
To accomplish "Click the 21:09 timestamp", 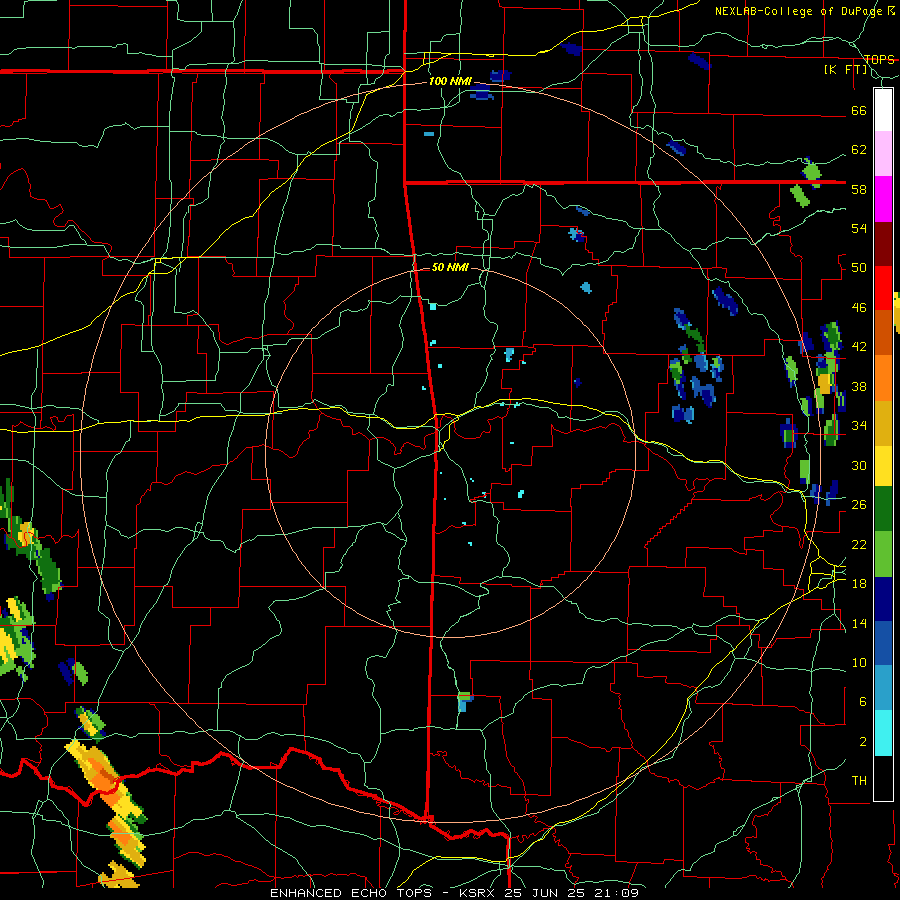I will 616,893.
